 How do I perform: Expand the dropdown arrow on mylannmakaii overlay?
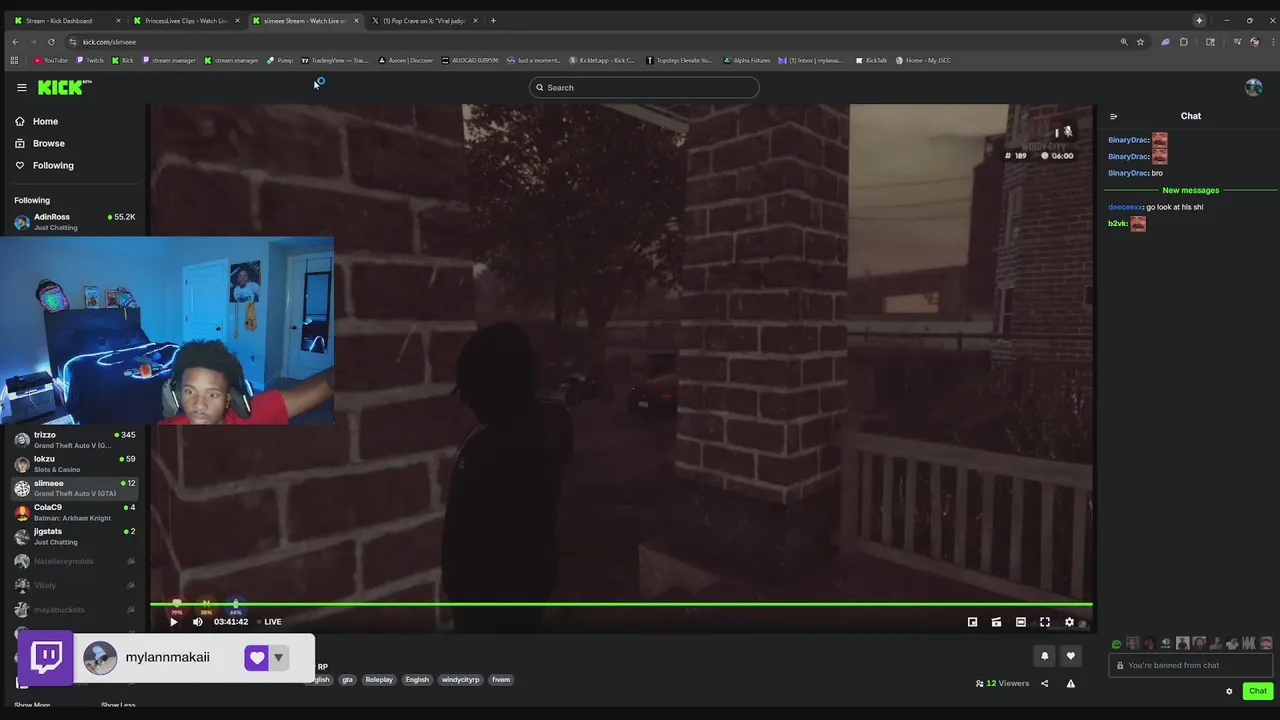[x=279, y=657]
